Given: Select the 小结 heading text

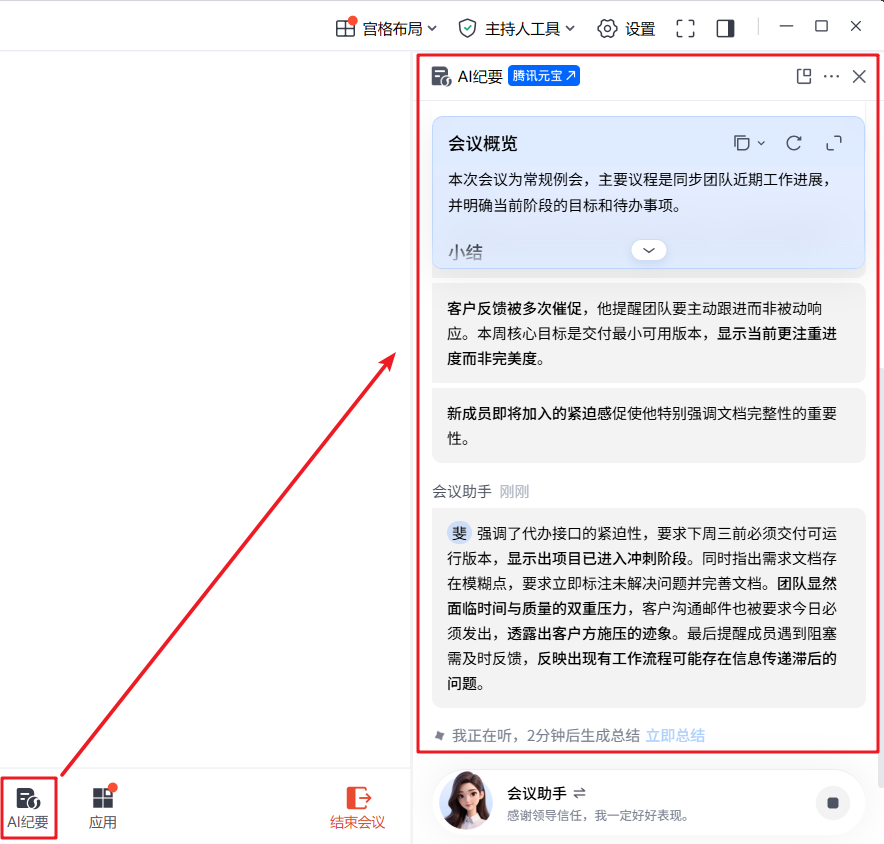Looking at the screenshot, I should coord(465,252).
